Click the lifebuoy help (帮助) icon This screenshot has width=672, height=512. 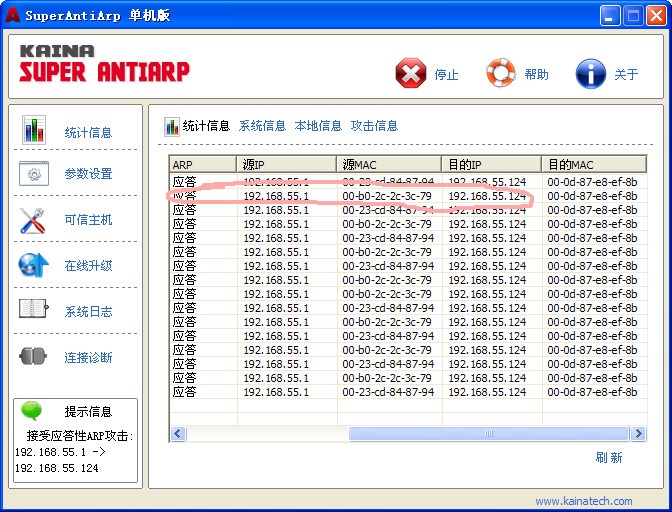tap(501, 73)
